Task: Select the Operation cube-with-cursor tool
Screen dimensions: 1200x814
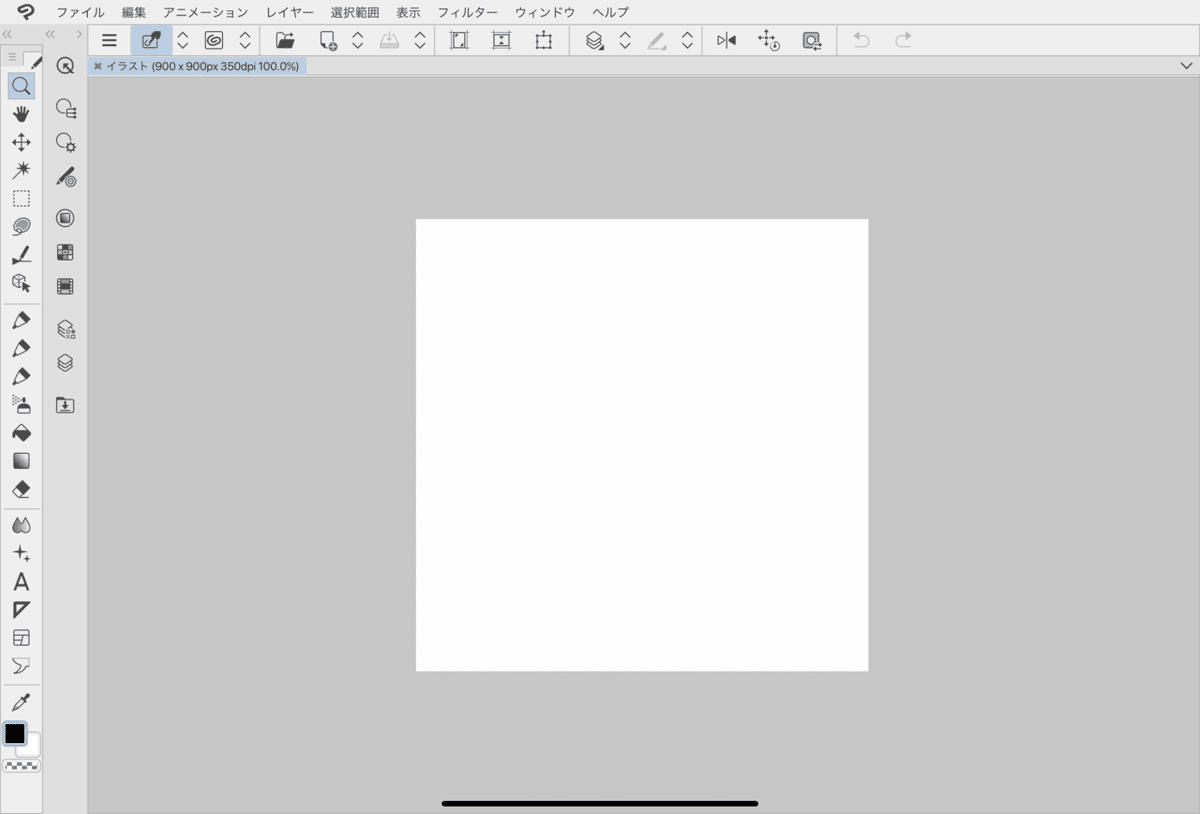Action: [21, 283]
